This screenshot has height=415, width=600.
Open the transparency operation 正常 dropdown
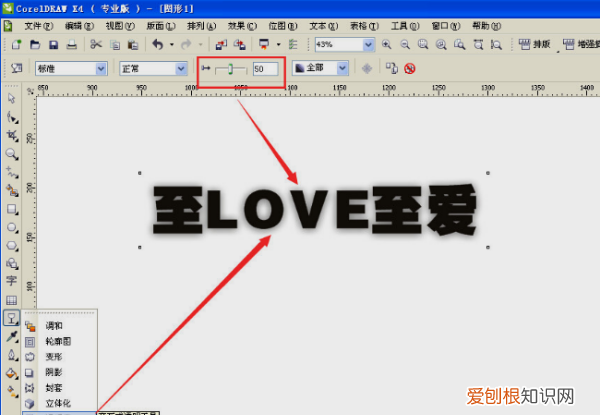pyautogui.click(x=181, y=69)
